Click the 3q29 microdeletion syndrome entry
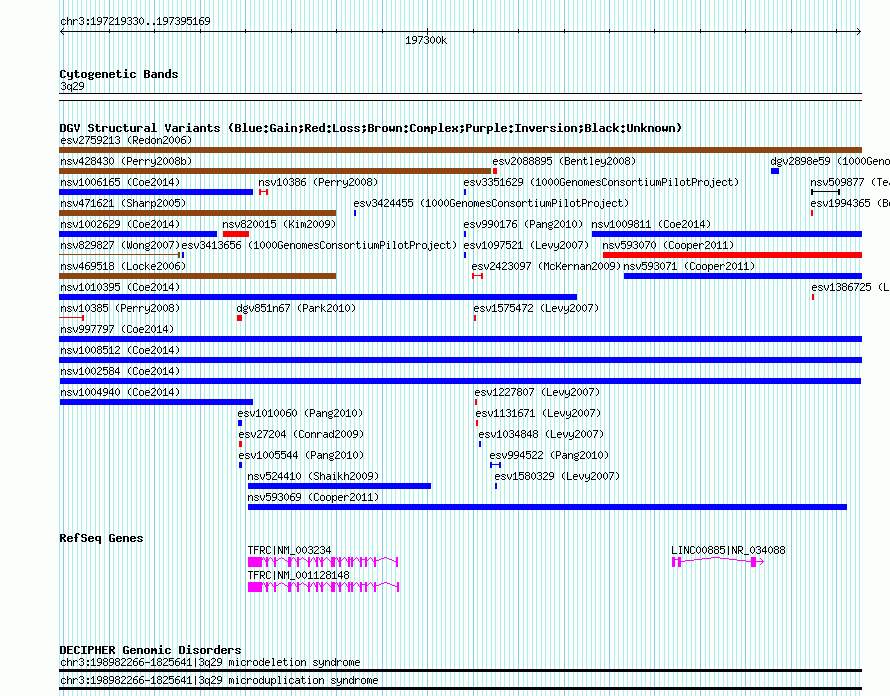Viewport: 890px width, 696px height. (x=210, y=663)
